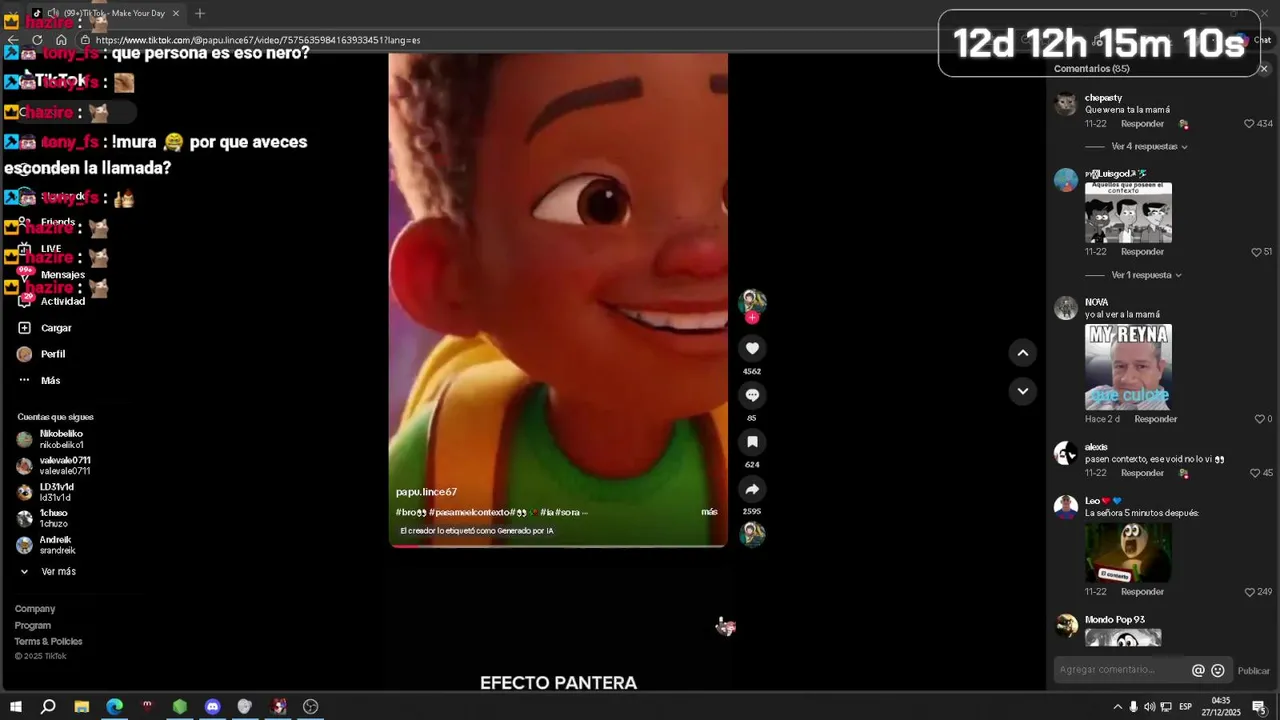1280x720 pixels.
Task: Click the video progress bar at video bottom
Action: [x=558, y=546]
